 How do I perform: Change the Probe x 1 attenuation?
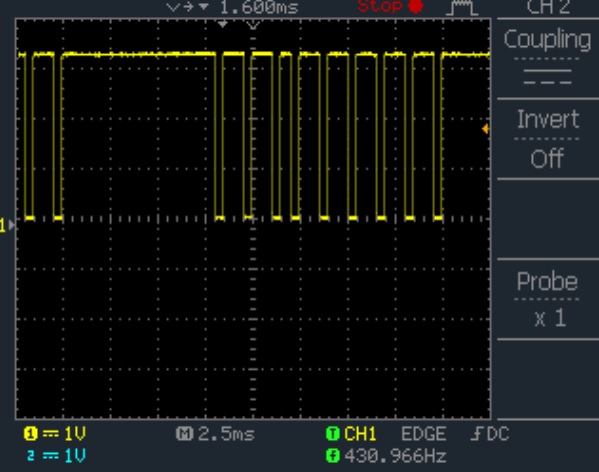pos(548,299)
